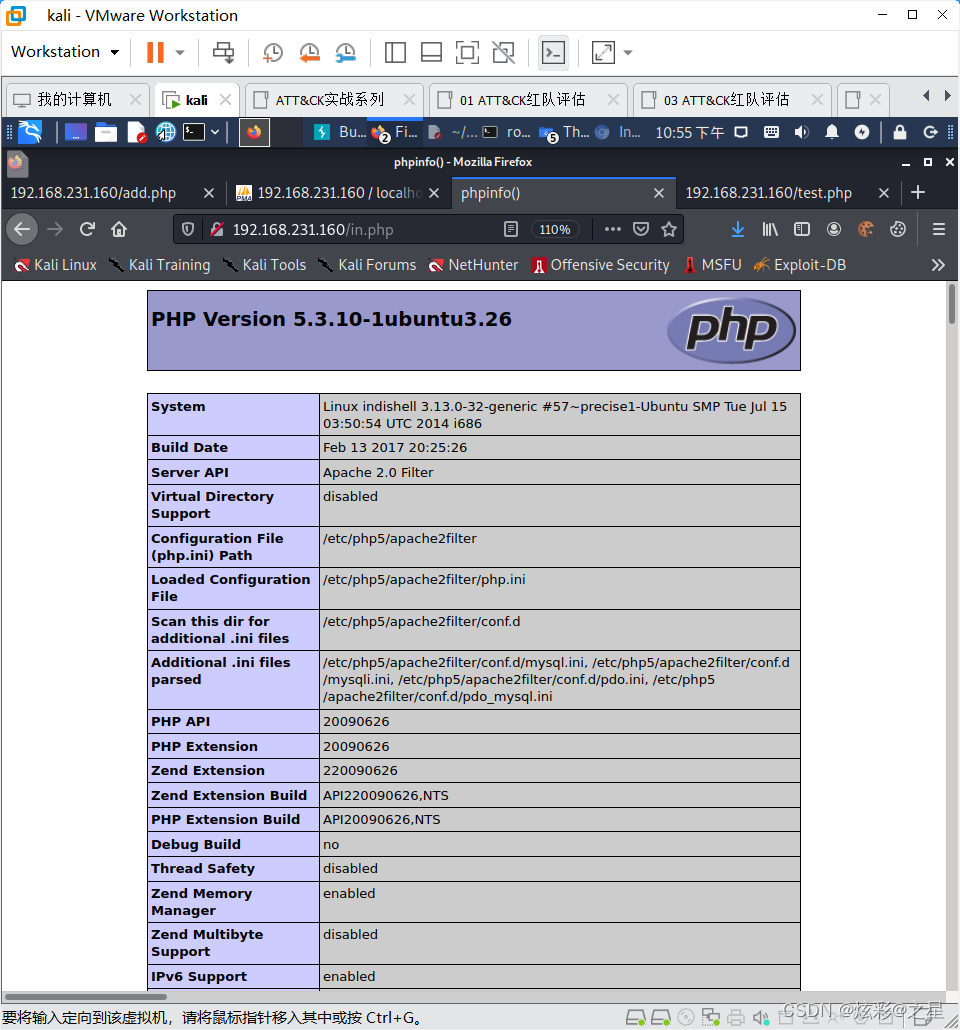
Task: Take a snapshot of the VM
Action: [x=273, y=53]
